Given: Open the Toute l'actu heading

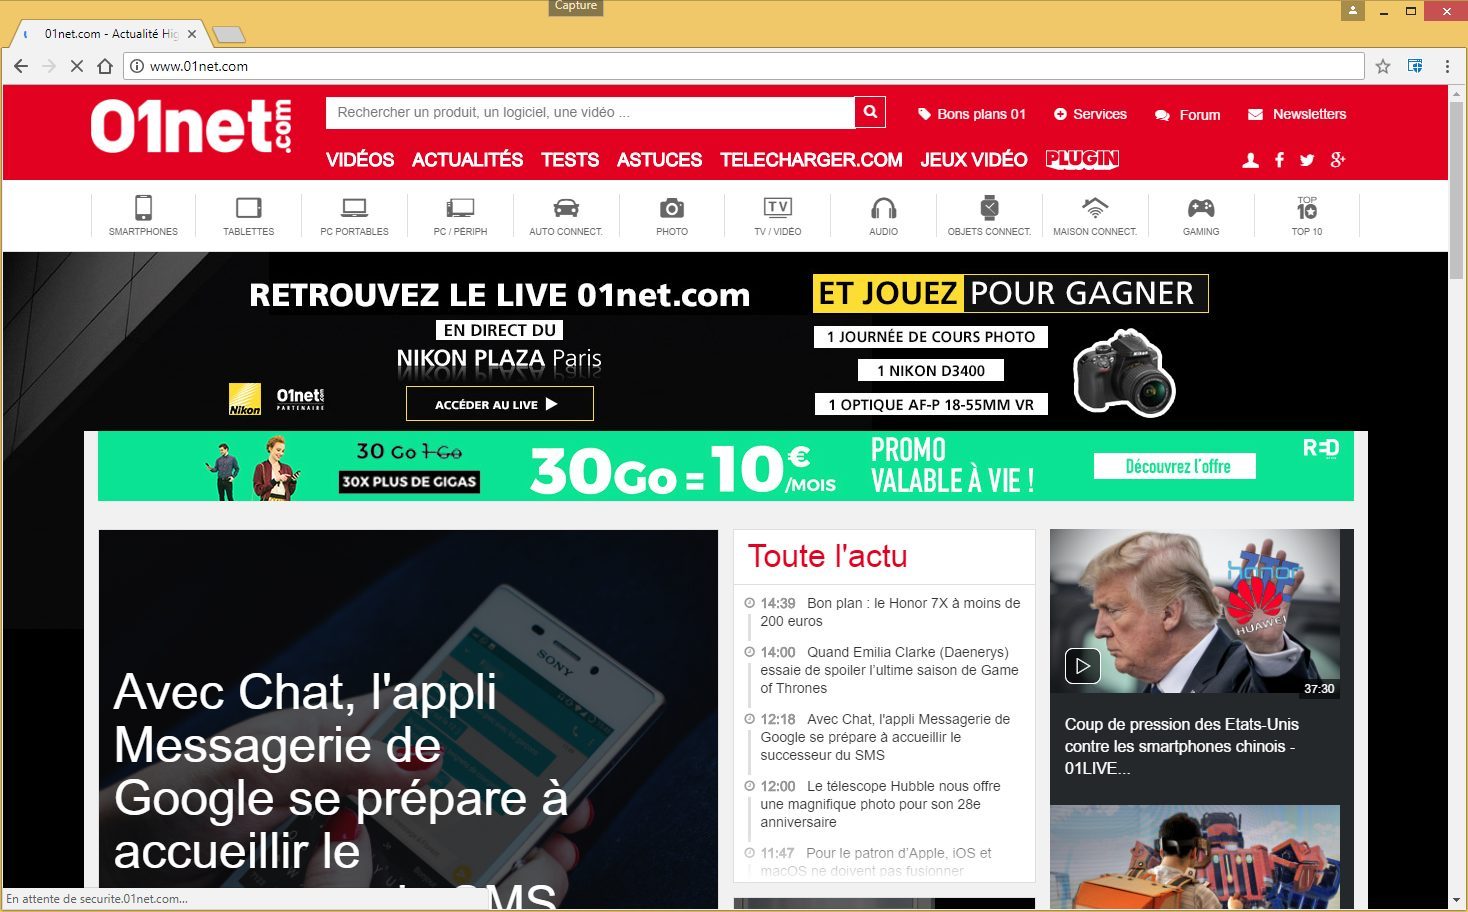Looking at the screenshot, I should [x=827, y=556].
